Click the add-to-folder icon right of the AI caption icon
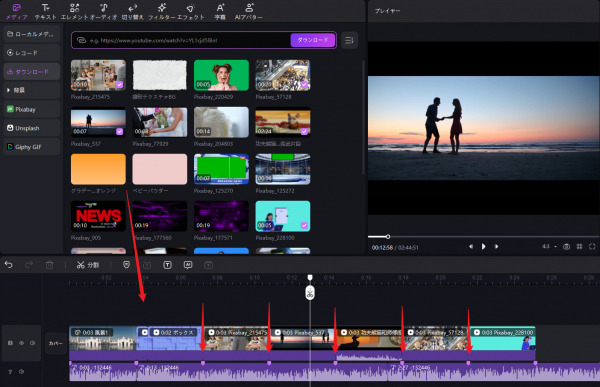The width and height of the screenshot is (600, 387). pyautogui.click(x=209, y=265)
